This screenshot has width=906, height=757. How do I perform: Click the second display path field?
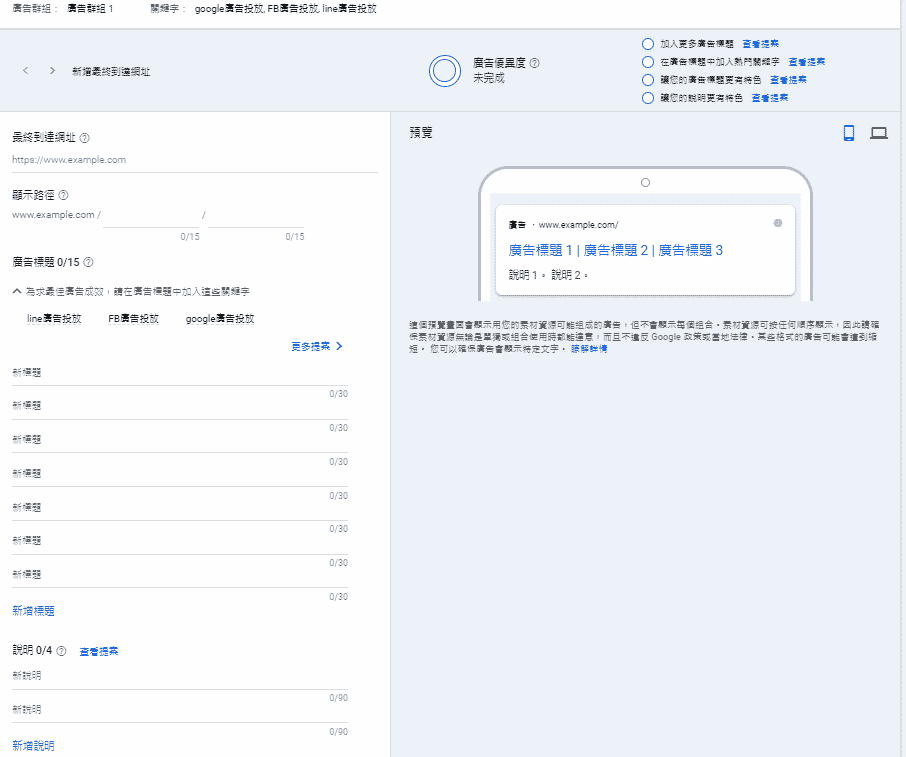point(256,216)
